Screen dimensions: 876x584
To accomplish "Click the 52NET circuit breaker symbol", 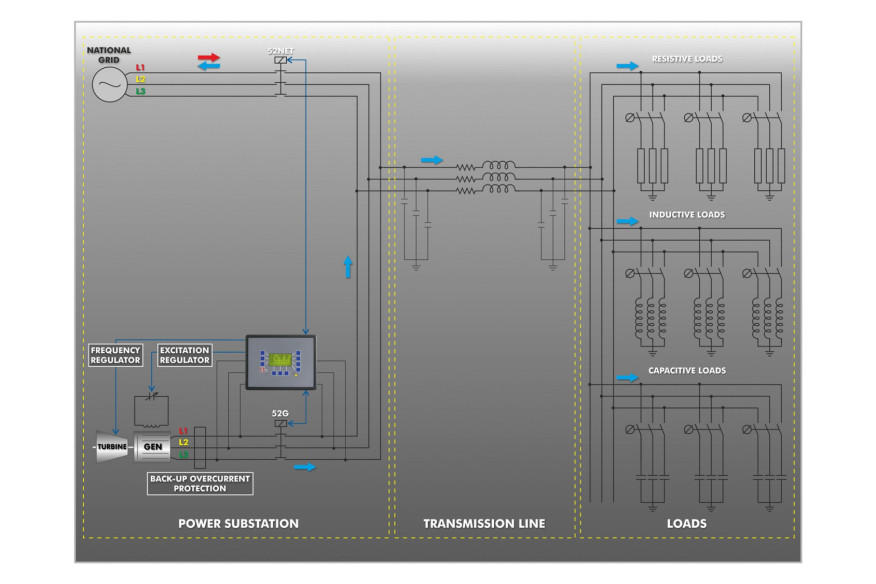I will pyautogui.click(x=281, y=62).
